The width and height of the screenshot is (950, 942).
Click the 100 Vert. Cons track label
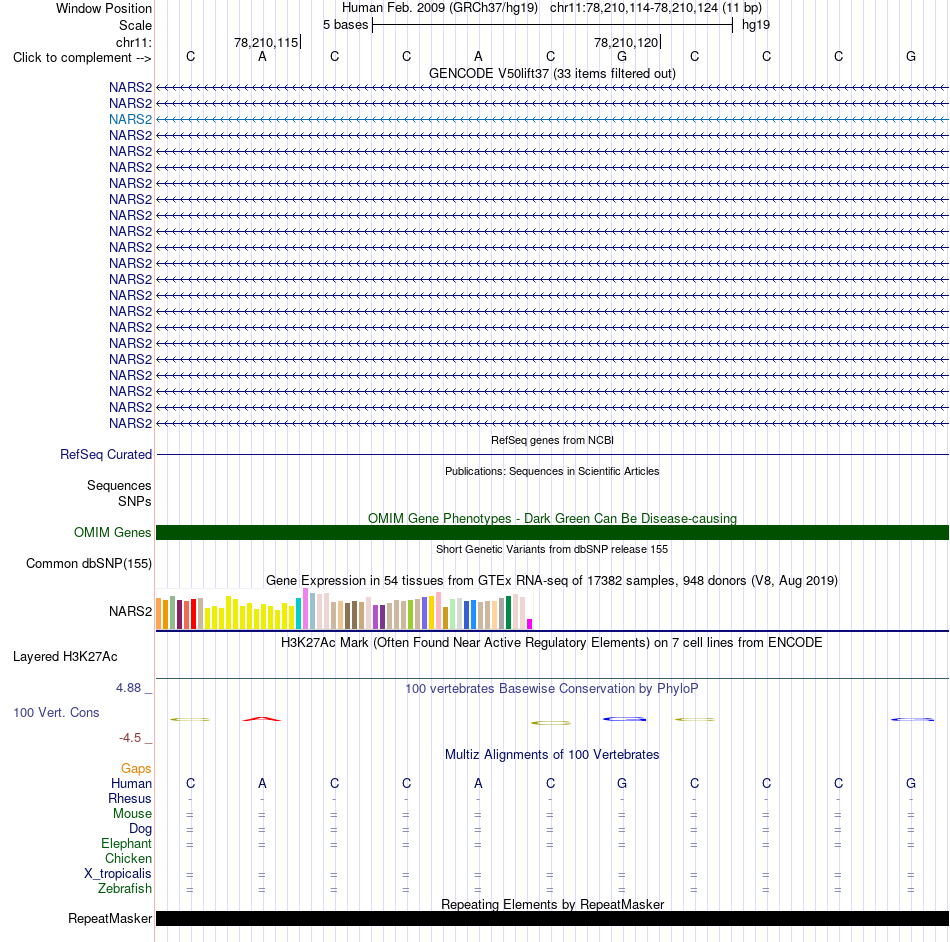(56, 712)
